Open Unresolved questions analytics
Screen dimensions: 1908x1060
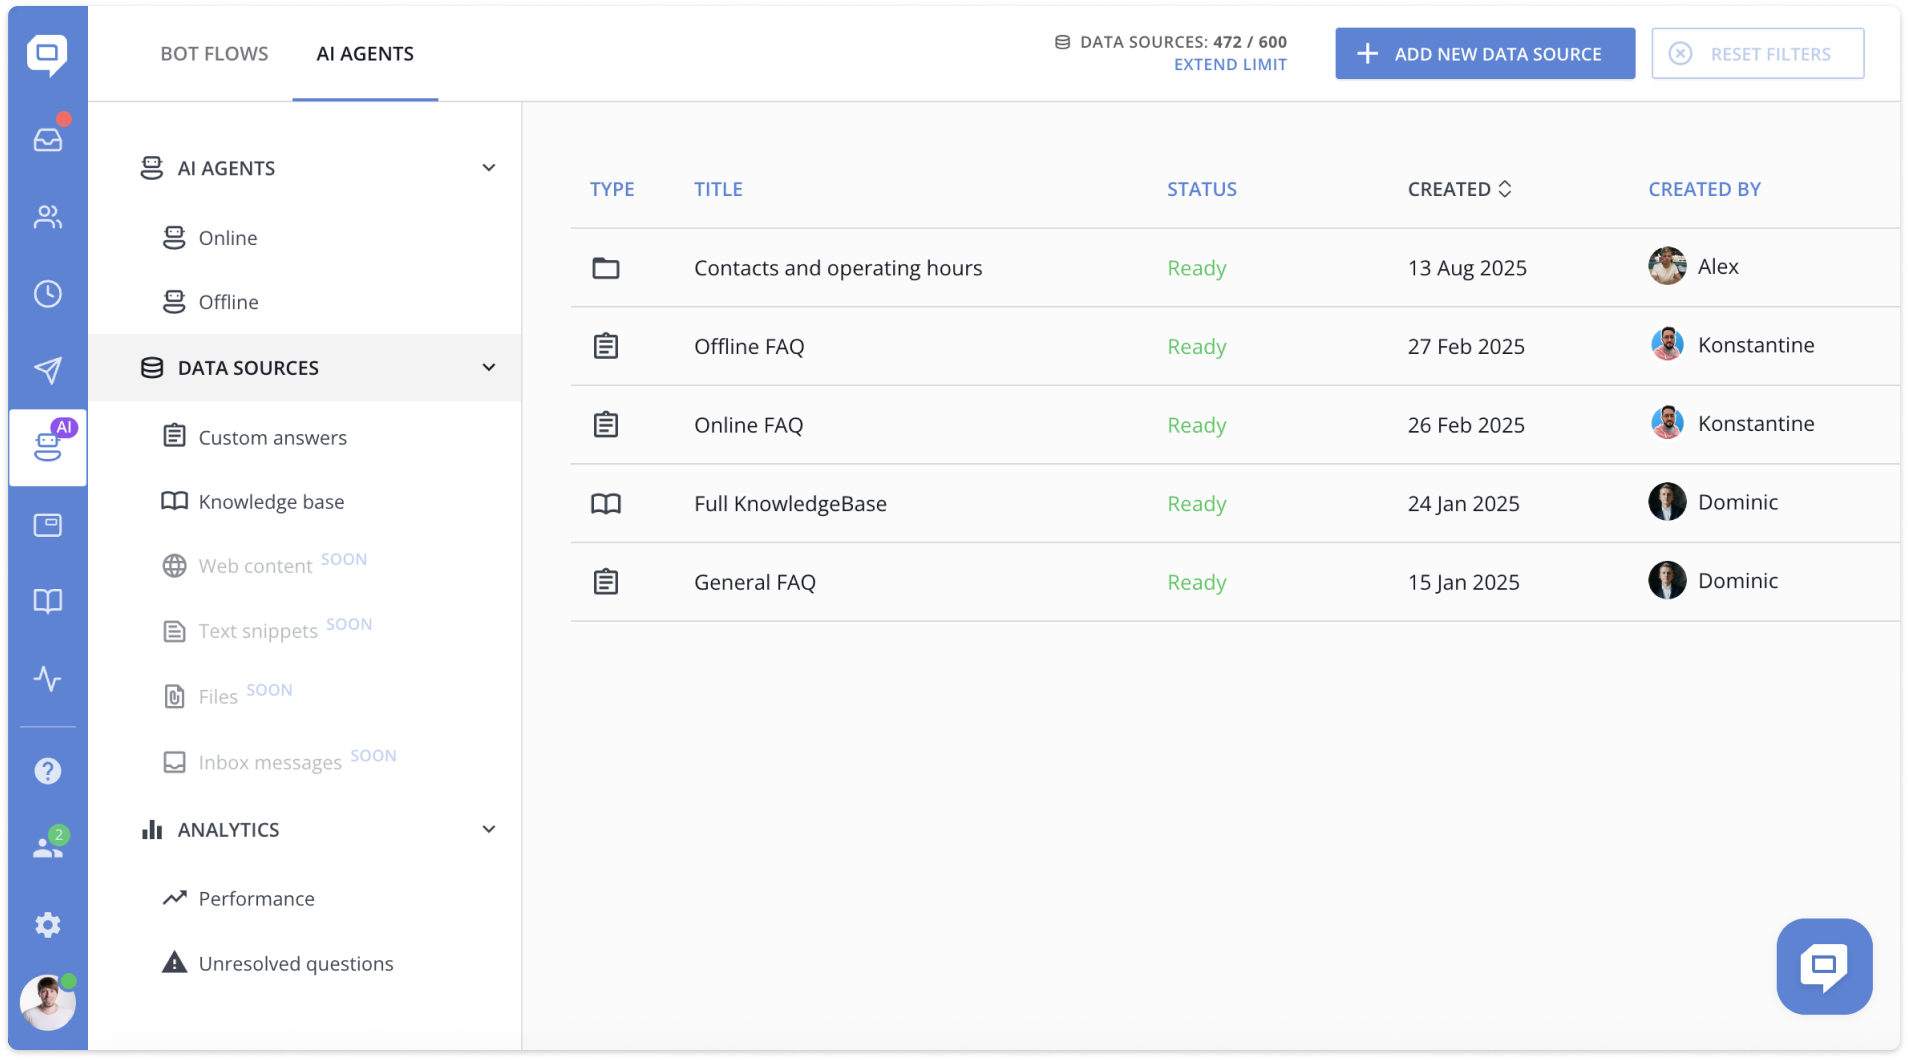tap(296, 964)
